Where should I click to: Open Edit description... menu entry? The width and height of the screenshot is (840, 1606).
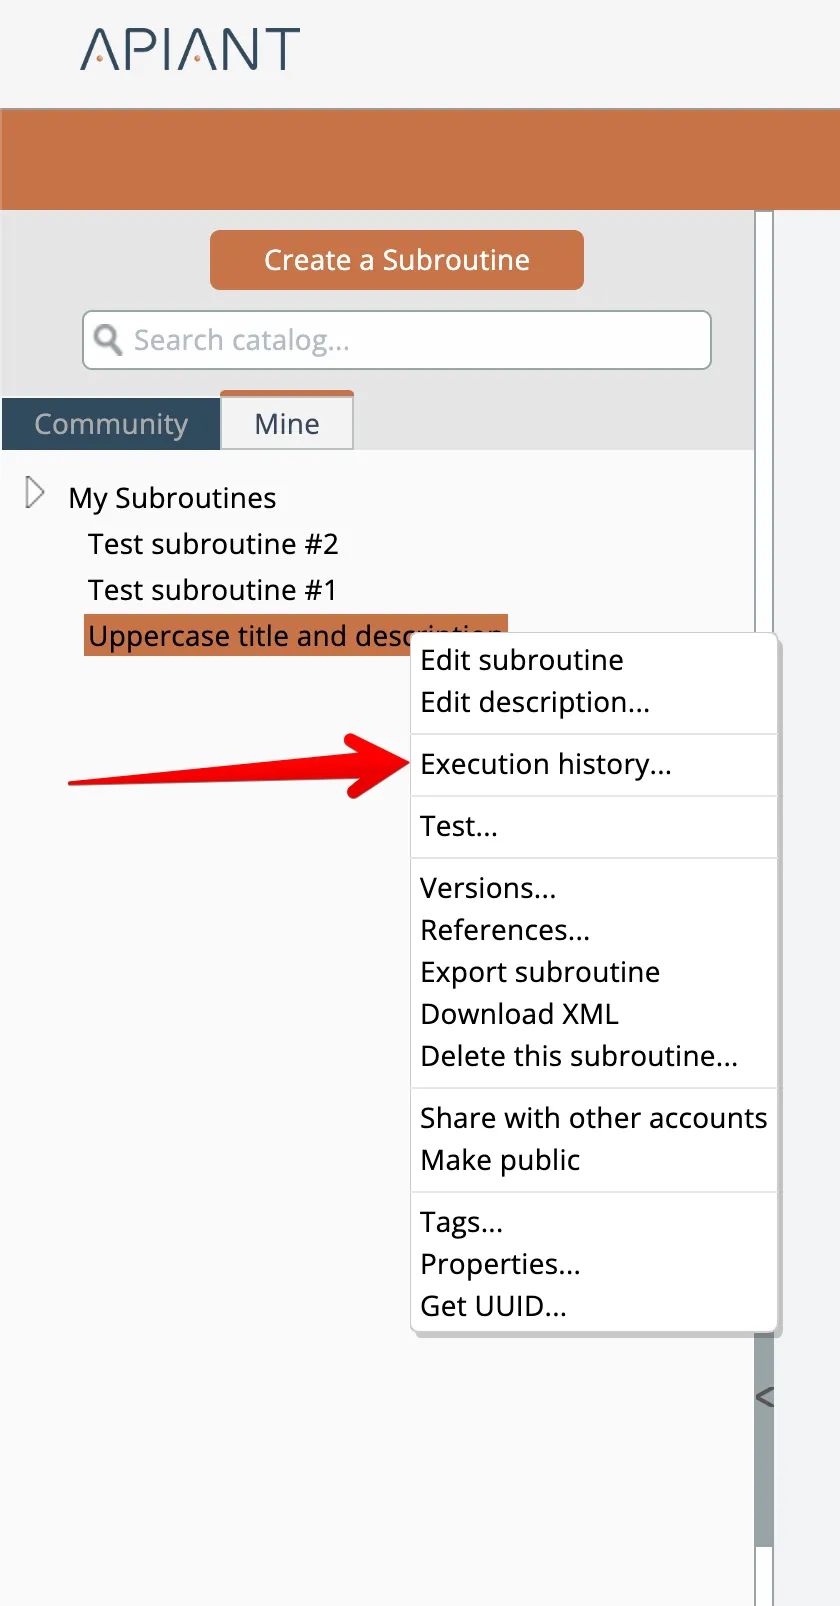[535, 702]
